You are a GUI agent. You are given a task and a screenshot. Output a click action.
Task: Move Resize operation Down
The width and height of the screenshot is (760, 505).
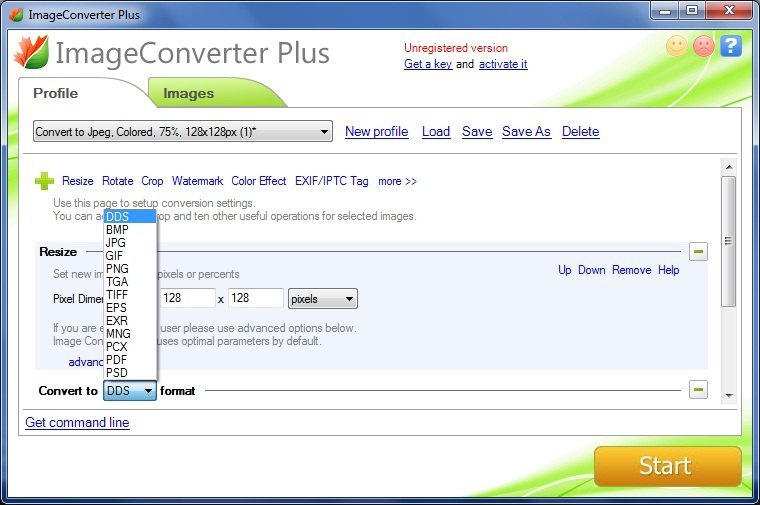[591, 270]
